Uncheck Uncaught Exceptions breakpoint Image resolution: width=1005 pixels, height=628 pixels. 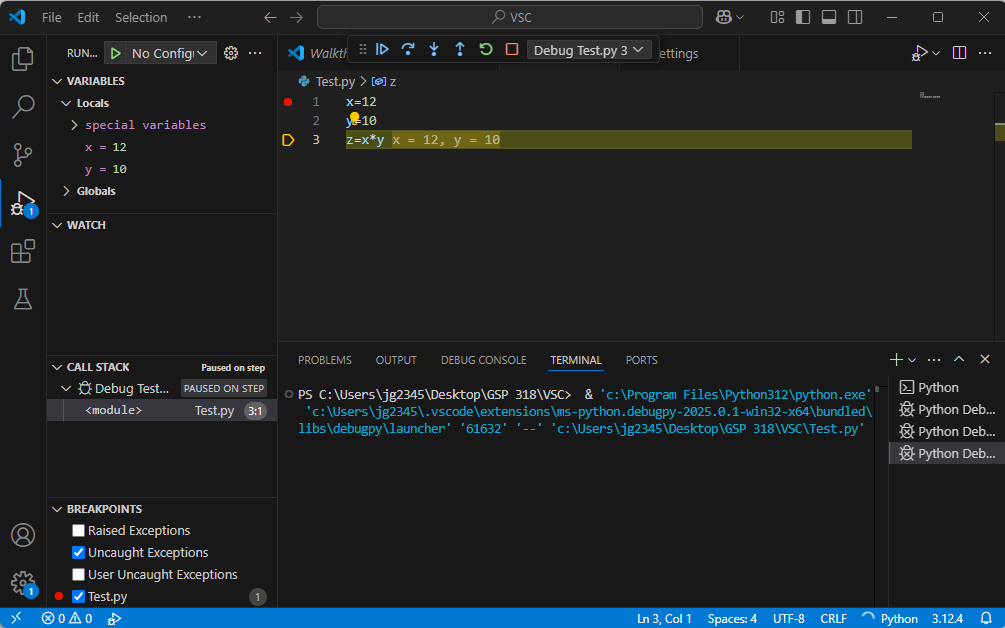(79, 553)
